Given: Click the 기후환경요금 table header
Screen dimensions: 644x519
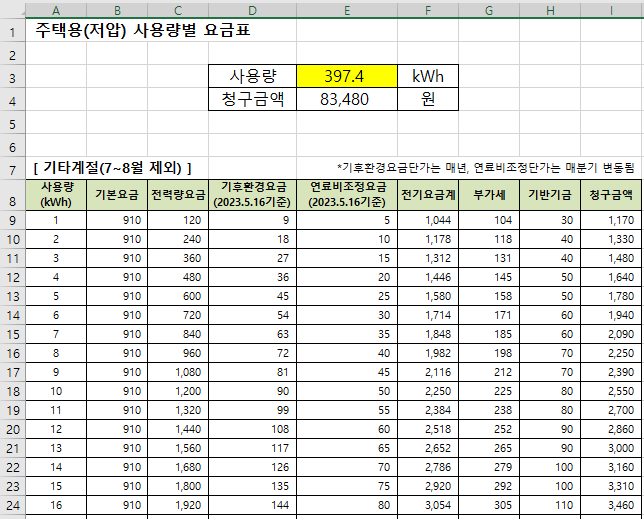Looking at the screenshot, I should tap(252, 195).
